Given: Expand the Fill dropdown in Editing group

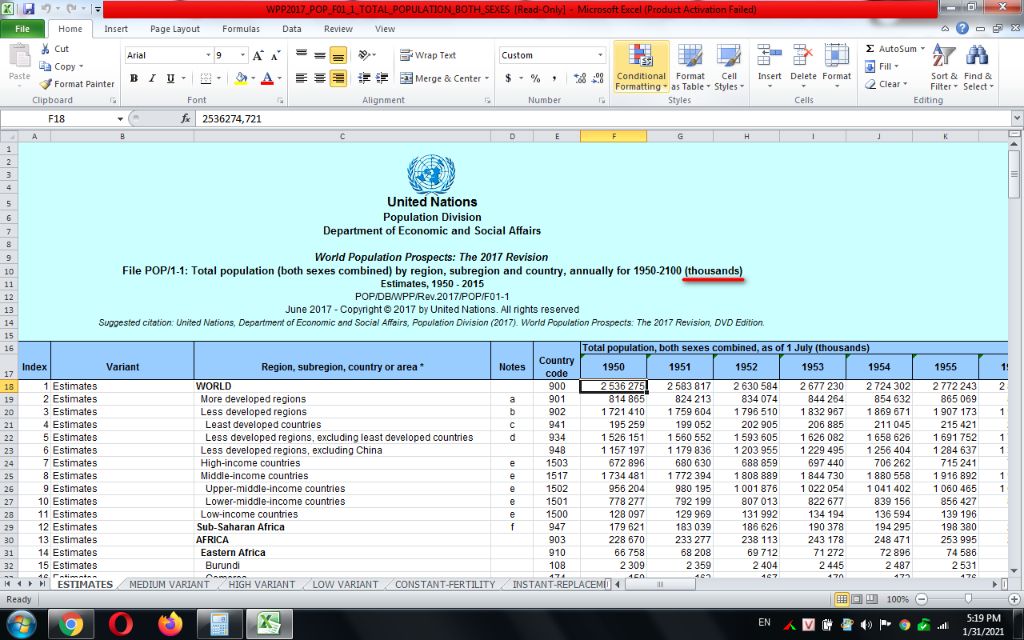Looking at the screenshot, I should 897,67.
